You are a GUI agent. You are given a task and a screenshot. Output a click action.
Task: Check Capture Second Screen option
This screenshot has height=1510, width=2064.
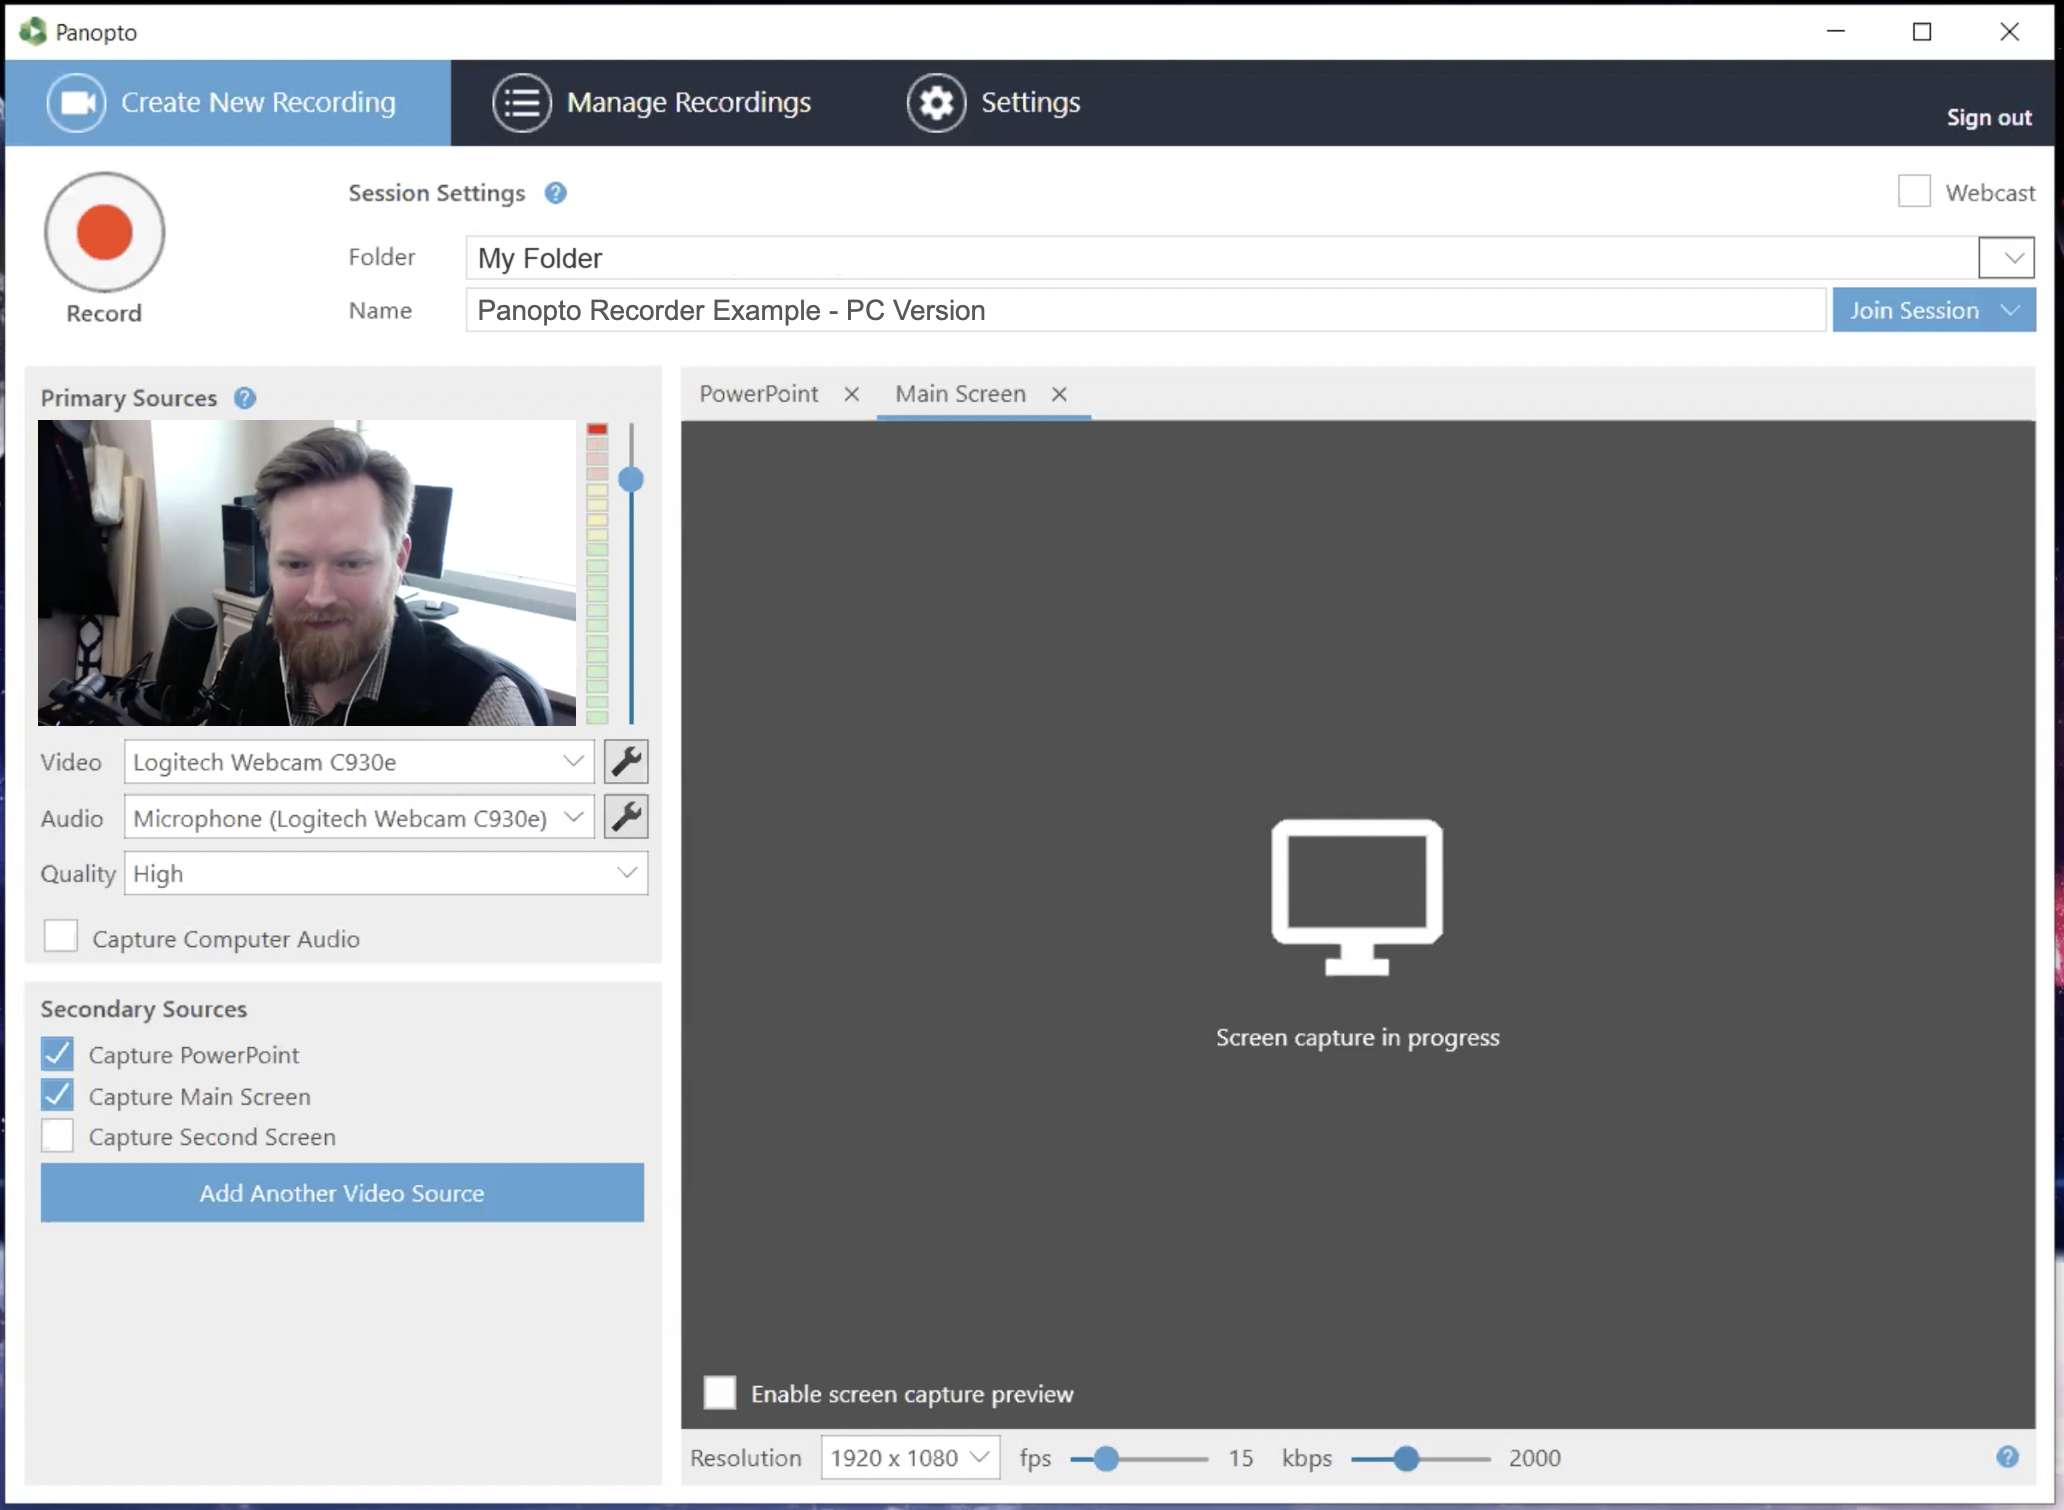[x=58, y=1137]
